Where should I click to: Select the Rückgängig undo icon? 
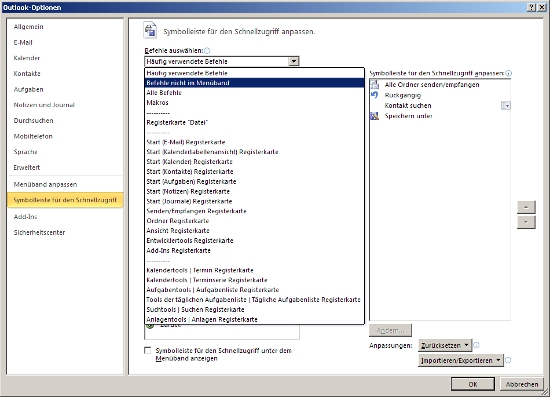tap(375, 95)
